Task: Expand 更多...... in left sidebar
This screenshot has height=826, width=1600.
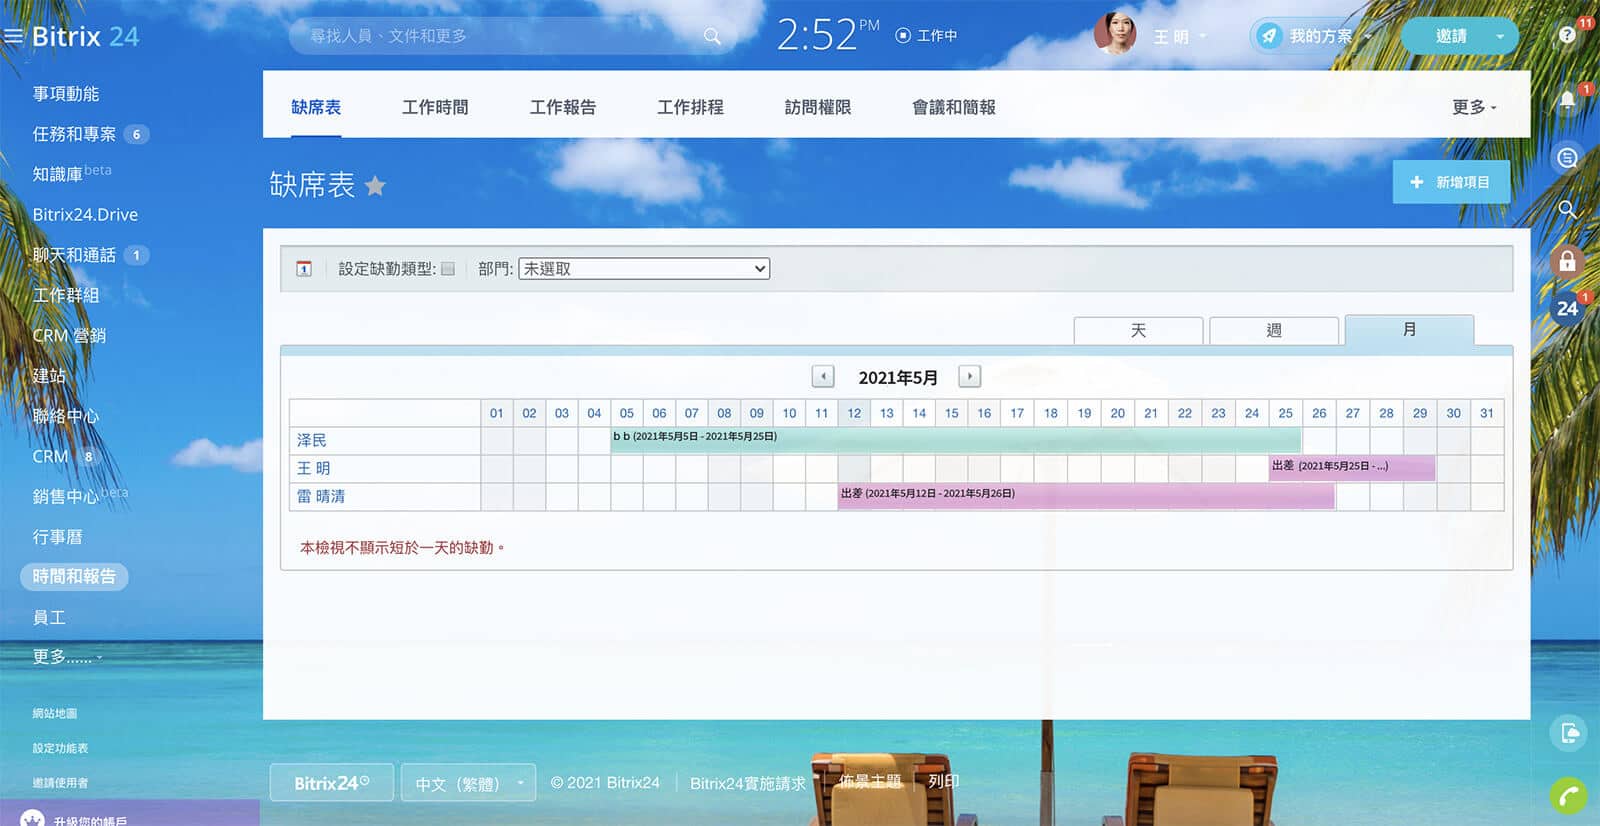Action: tap(67, 657)
